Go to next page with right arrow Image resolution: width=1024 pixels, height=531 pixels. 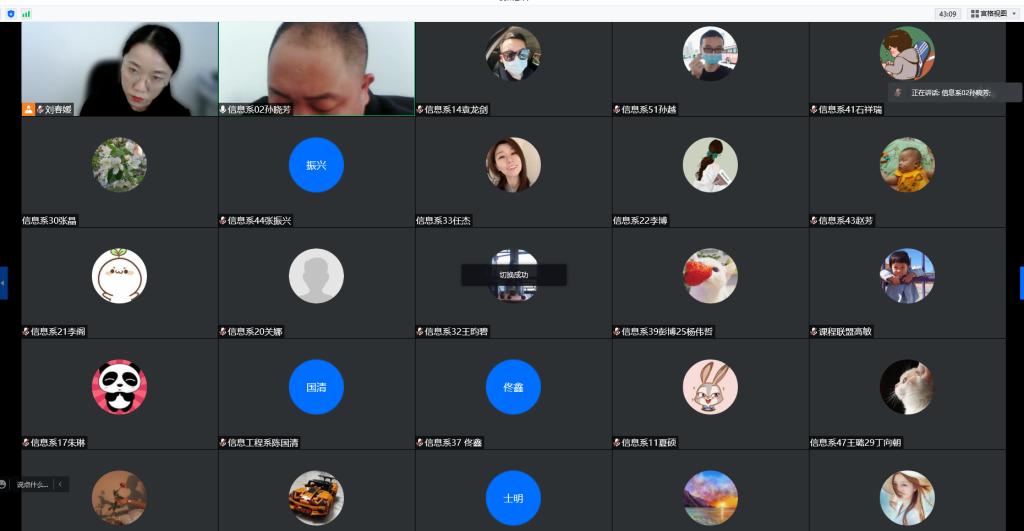(1020, 283)
